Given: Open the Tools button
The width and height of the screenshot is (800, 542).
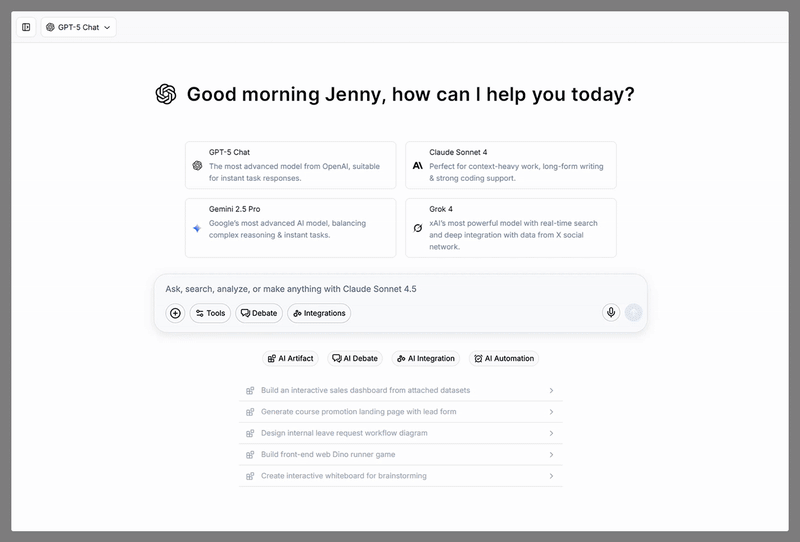Looking at the screenshot, I should pyautogui.click(x=210, y=313).
